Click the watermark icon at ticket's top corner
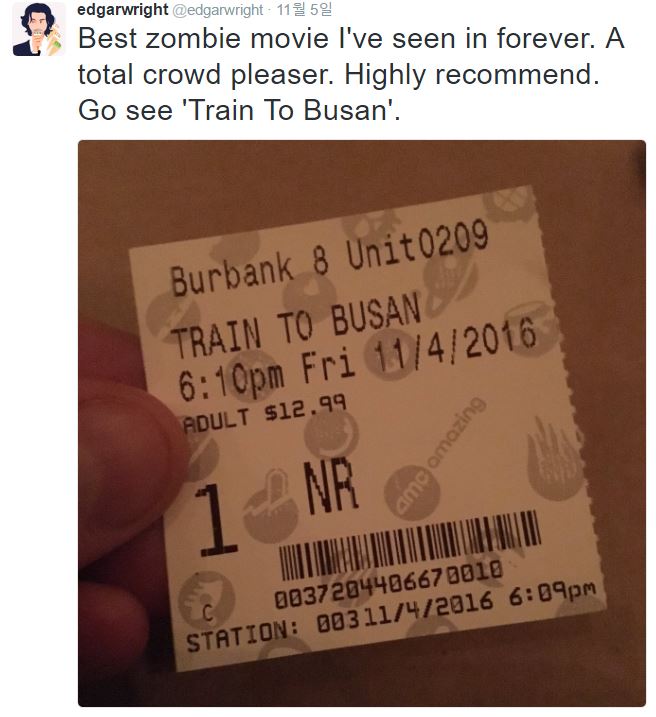The image size is (656, 717). [x=508, y=204]
